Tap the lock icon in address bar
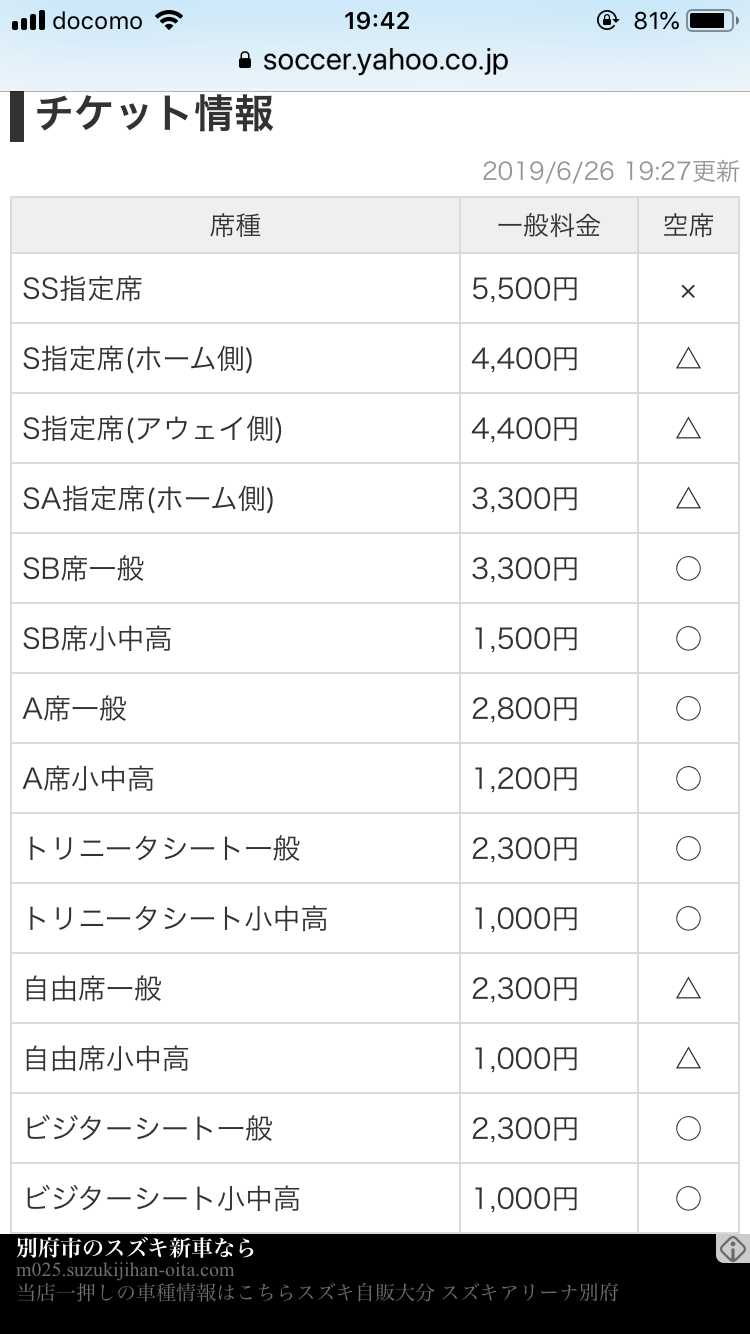Image resolution: width=750 pixels, height=1334 pixels. point(245,61)
